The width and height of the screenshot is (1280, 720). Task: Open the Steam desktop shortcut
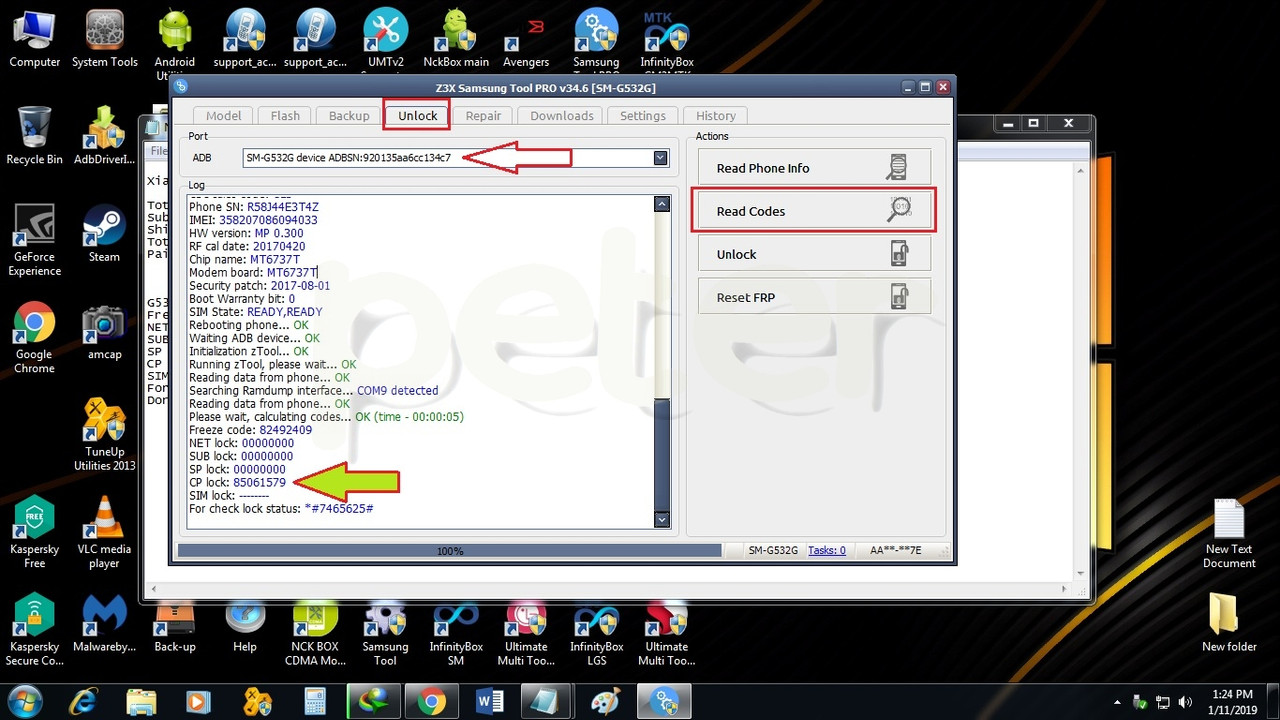(104, 233)
